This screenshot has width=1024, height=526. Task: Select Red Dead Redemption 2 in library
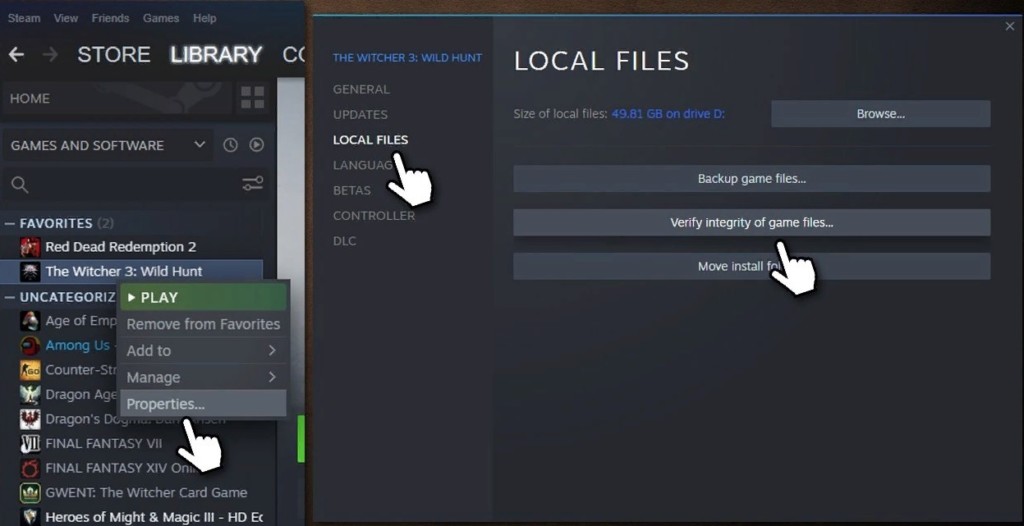pos(120,247)
